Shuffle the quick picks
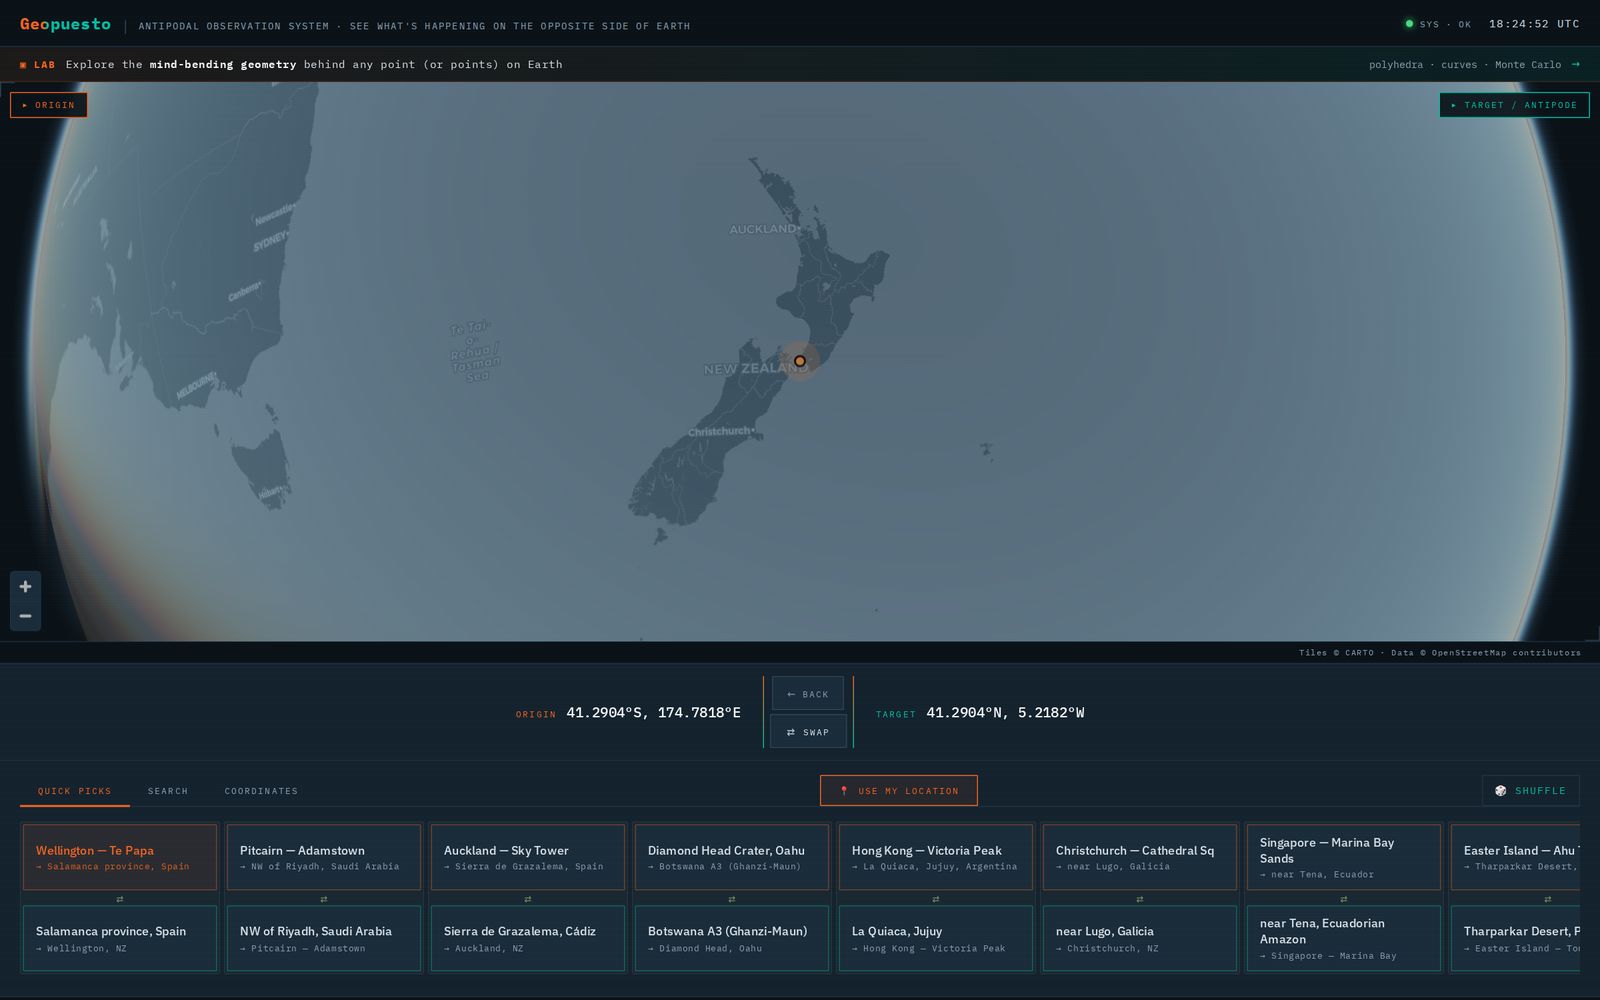 (x=1531, y=791)
